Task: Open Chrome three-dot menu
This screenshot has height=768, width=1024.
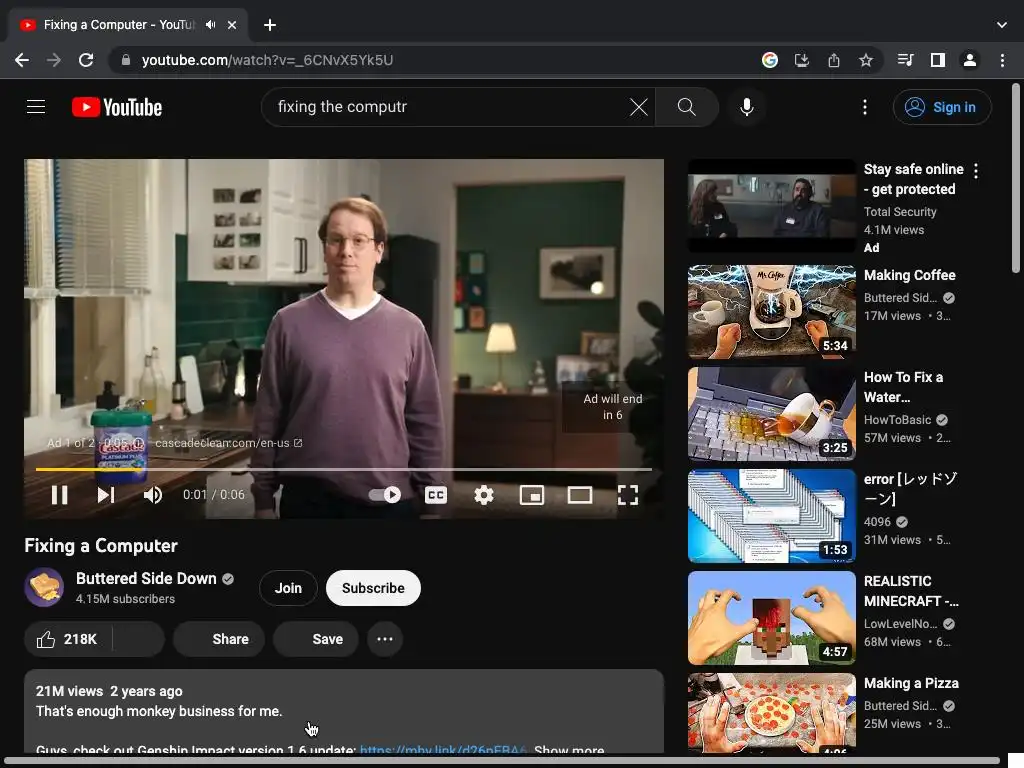Action: click(1002, 60)
